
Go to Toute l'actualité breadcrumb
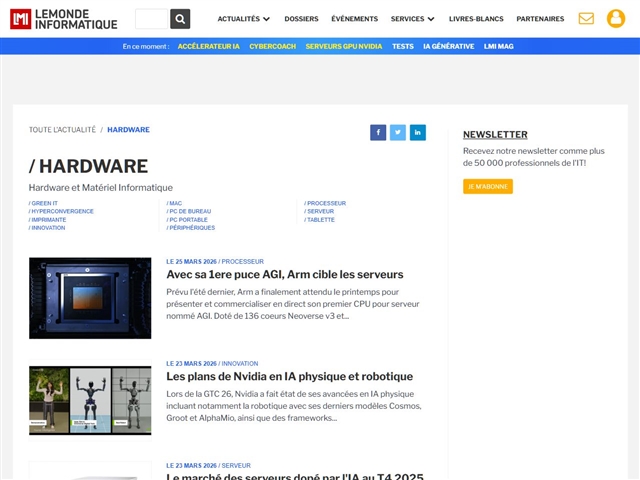pos(62,130)
